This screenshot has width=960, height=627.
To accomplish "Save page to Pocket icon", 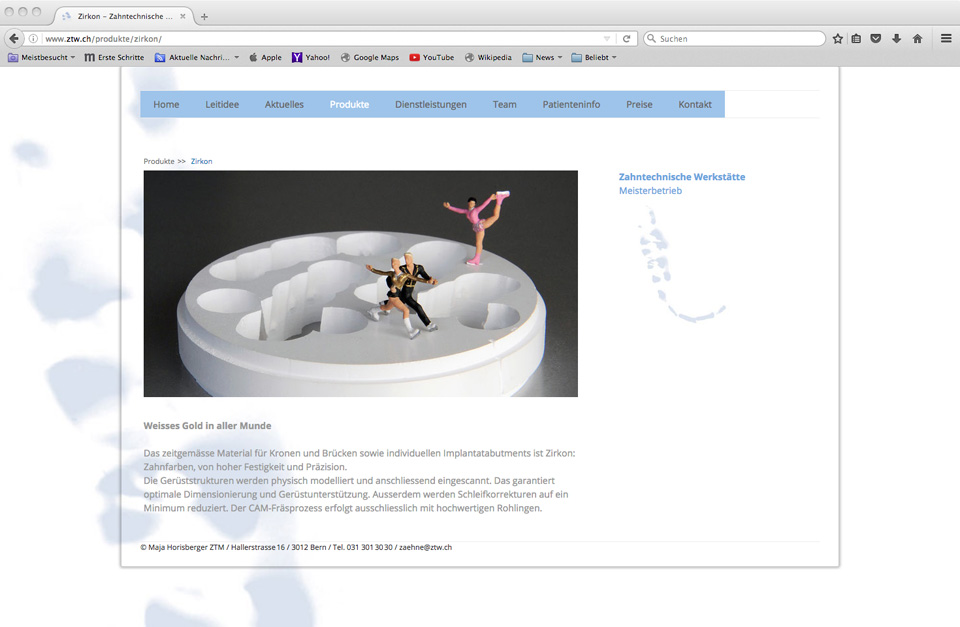I will coord(876,39).
